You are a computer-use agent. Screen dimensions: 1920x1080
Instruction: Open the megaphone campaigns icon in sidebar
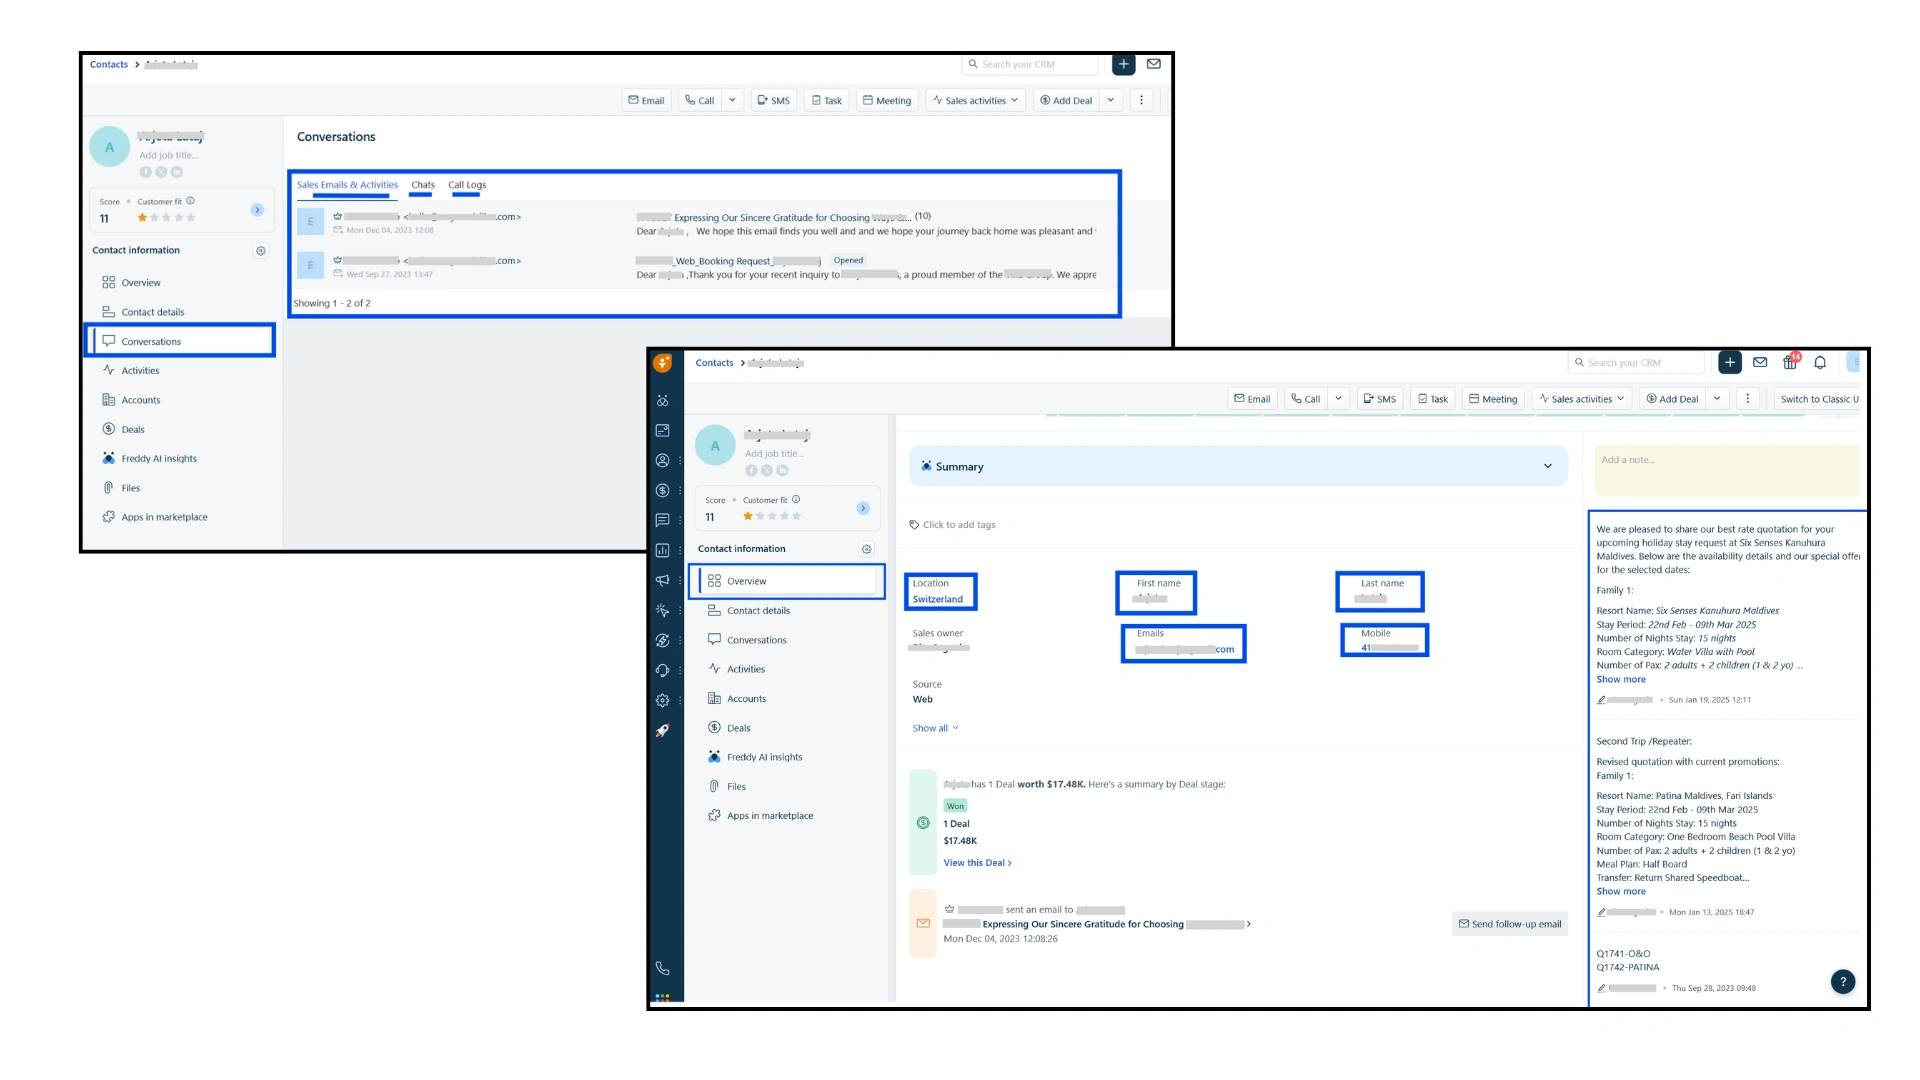pos(662,580)
